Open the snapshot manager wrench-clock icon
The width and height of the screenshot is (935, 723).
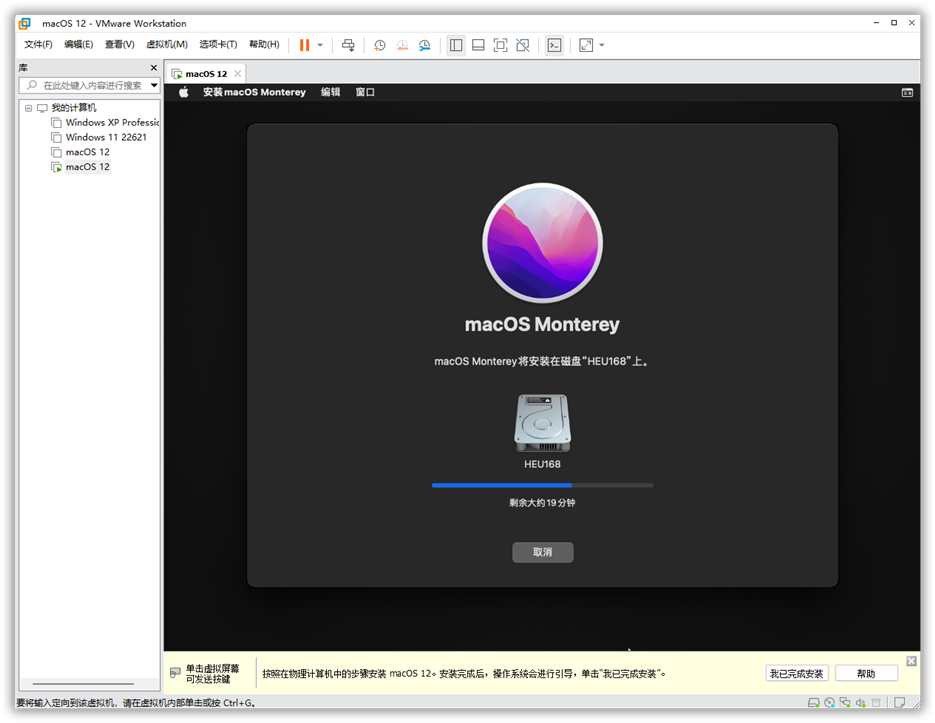point(425,45)
